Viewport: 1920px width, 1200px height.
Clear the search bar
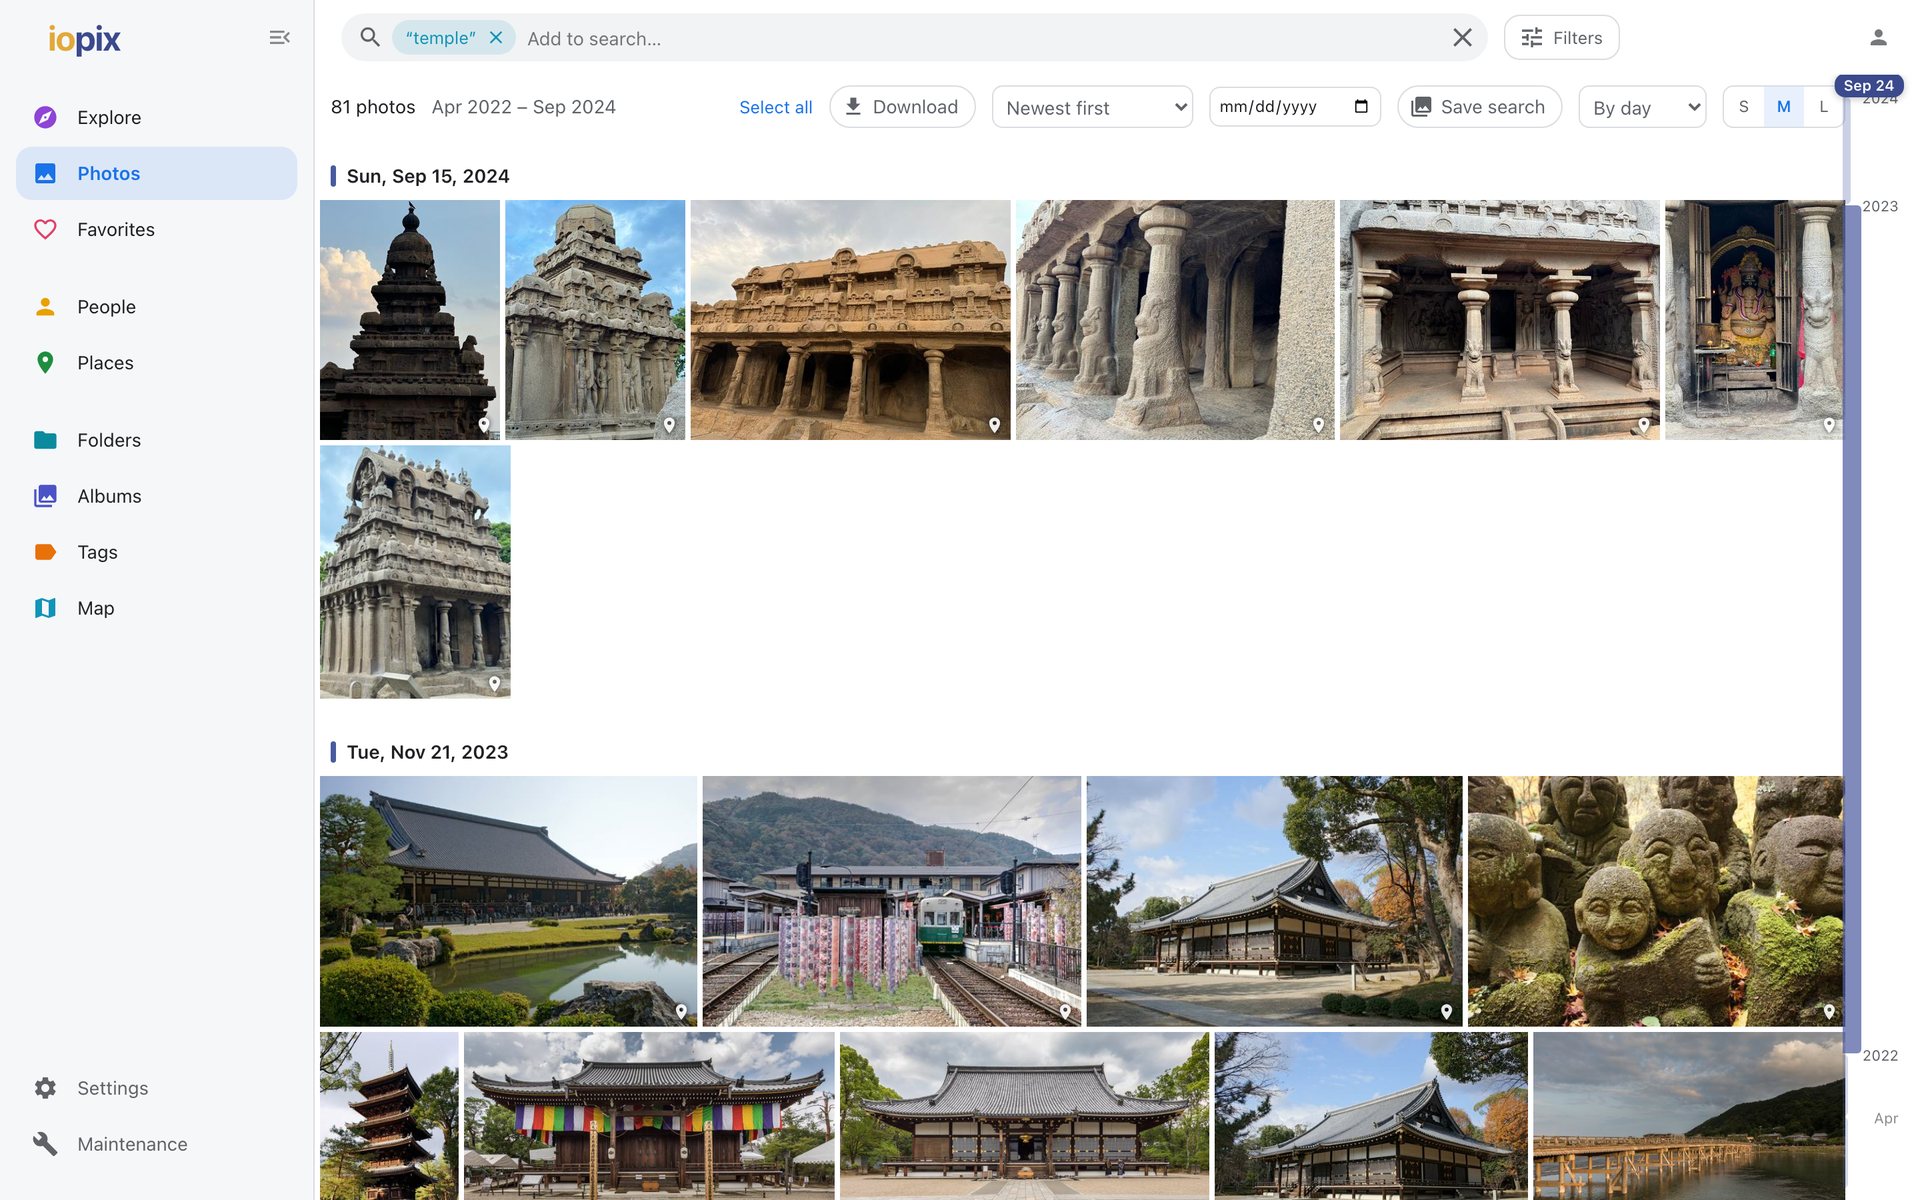pyautogui.click(x=1462, y=38)
